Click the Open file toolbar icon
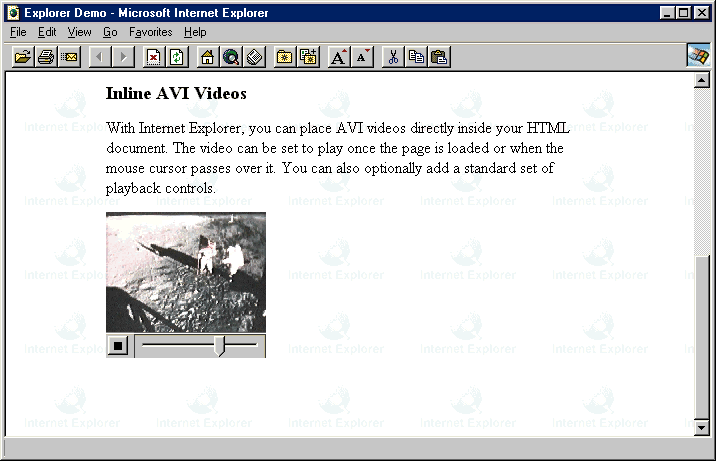This screenshot has width=716, height=461. pyautogui.click(x=22, y=57)
